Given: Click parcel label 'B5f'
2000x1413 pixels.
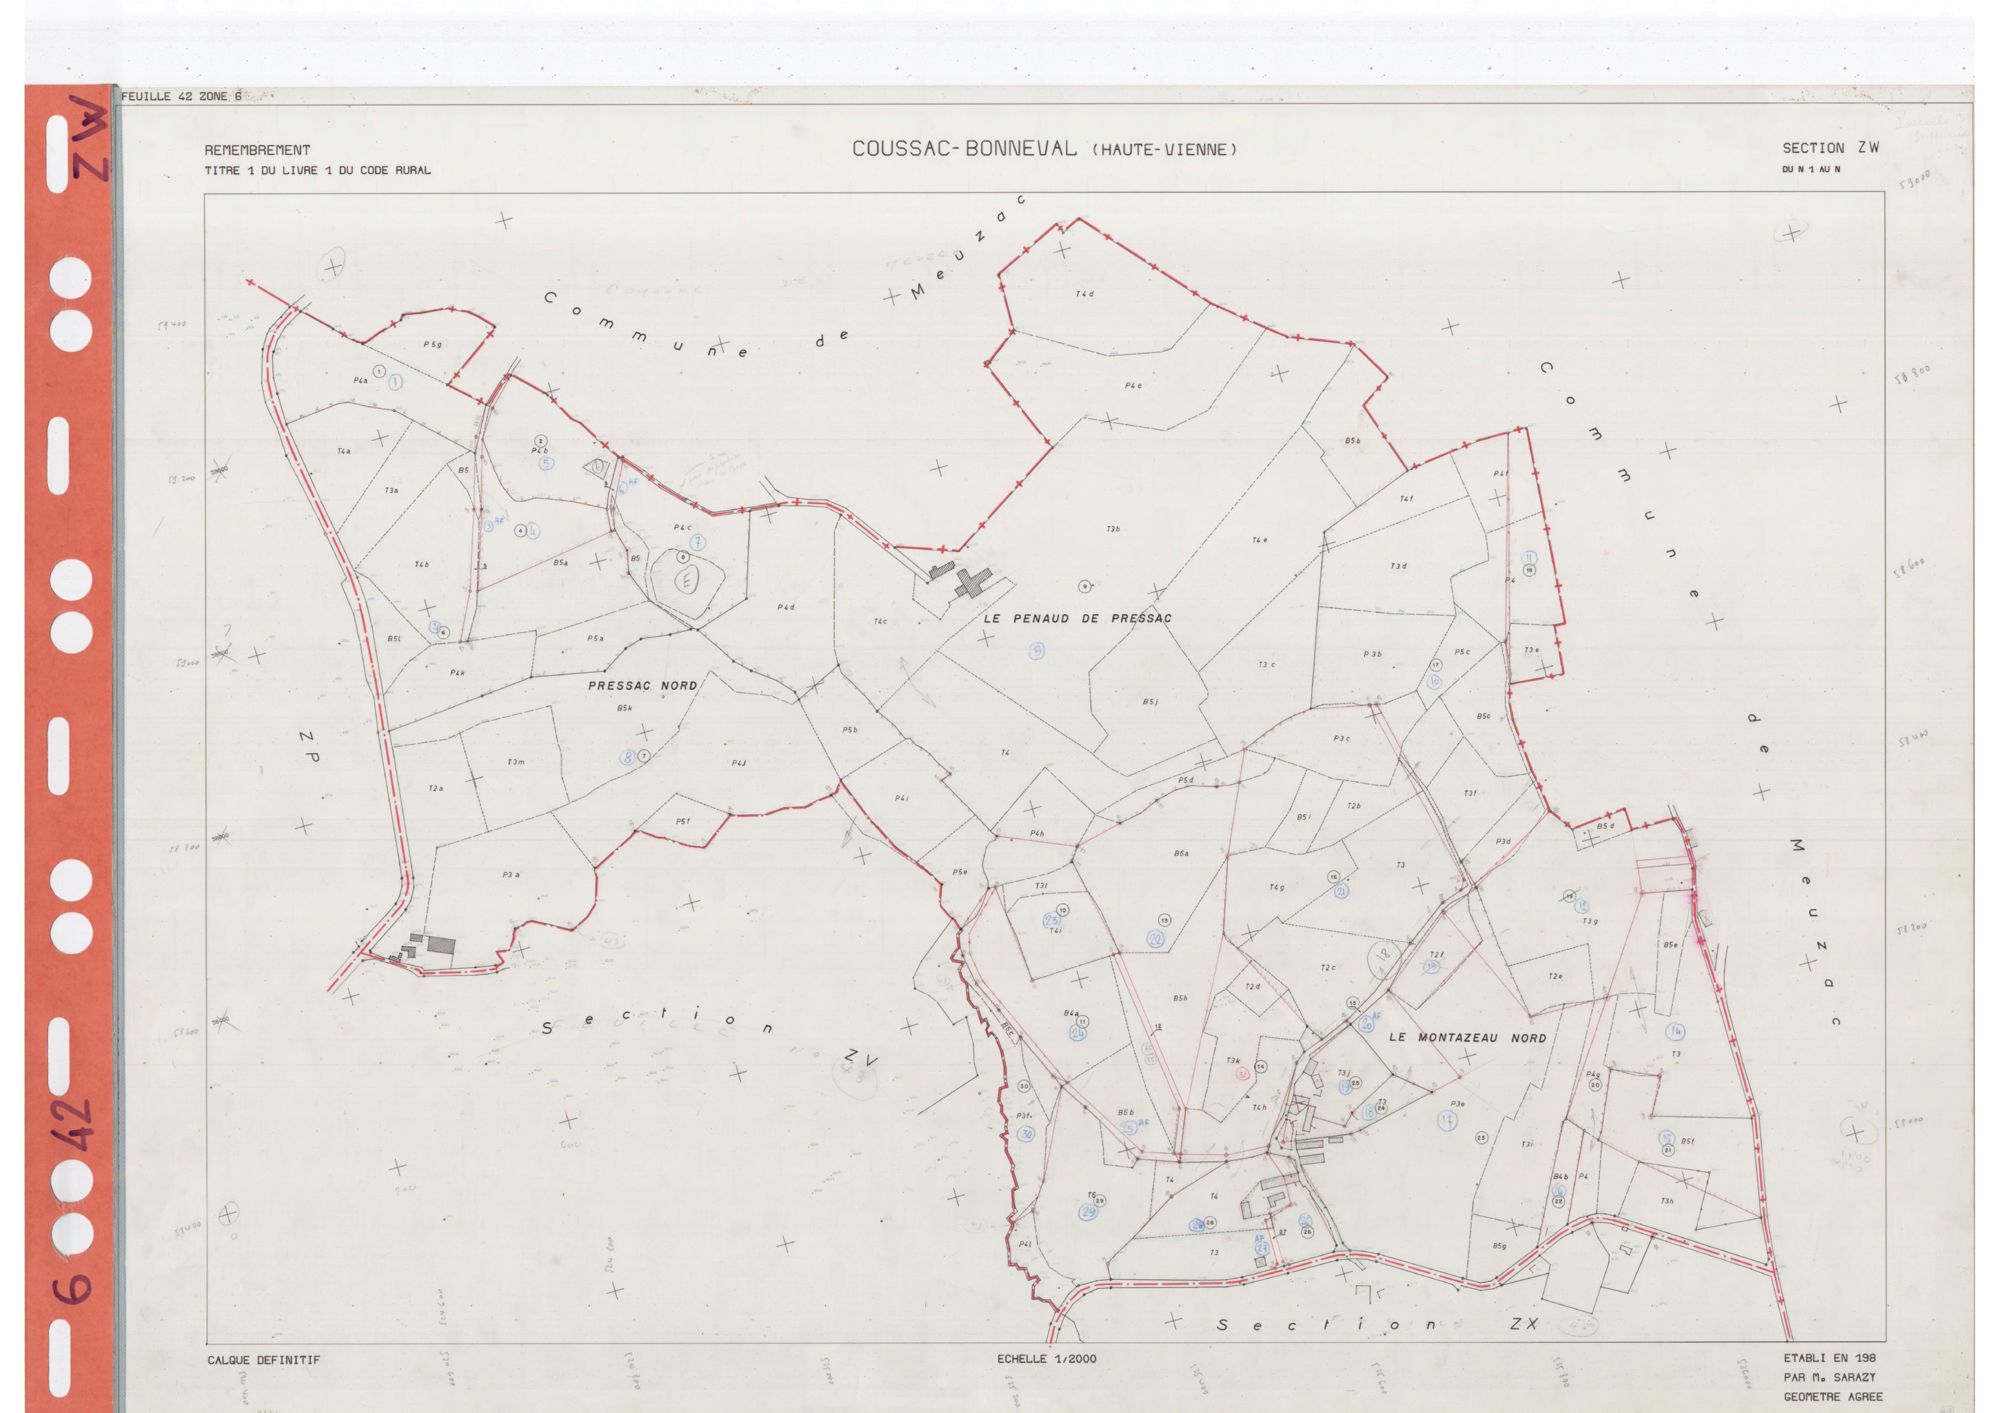Looking at the screenshot, I should click(1687, 1141).
